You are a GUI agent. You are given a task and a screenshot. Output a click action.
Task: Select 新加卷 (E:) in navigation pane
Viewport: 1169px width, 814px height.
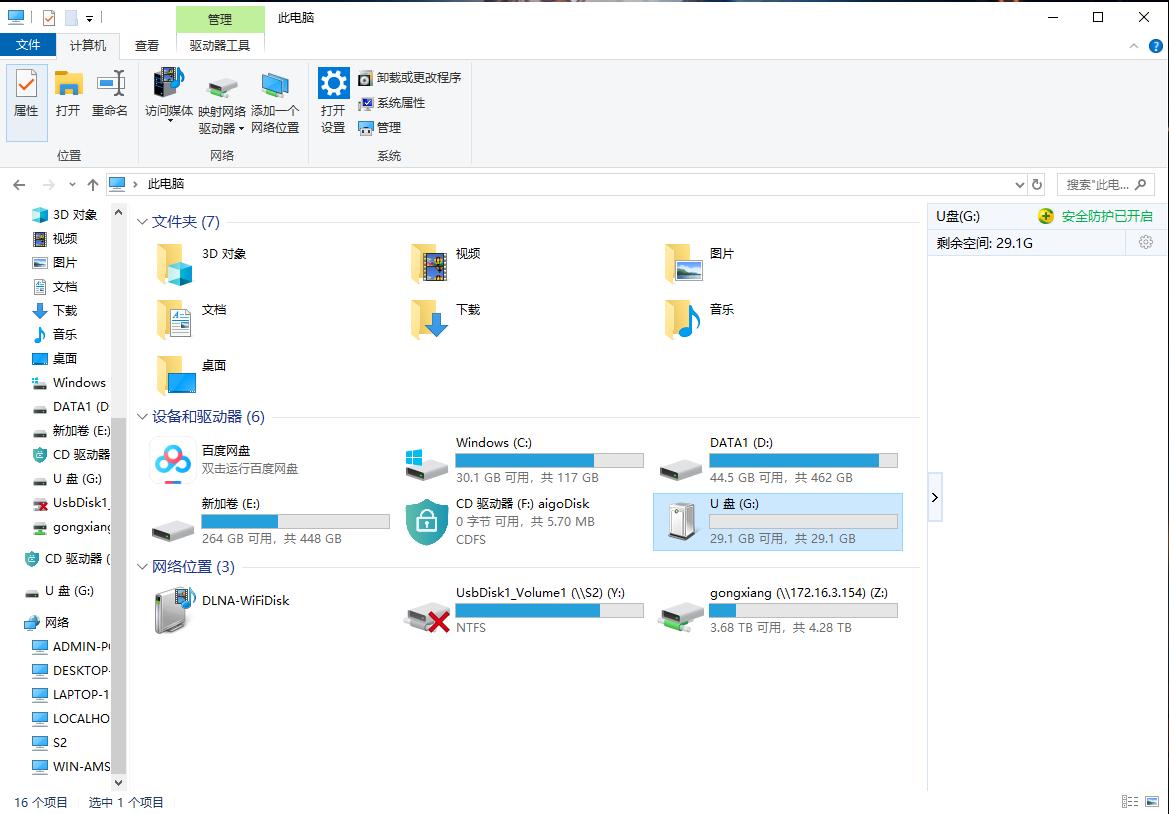click(72, 430)
